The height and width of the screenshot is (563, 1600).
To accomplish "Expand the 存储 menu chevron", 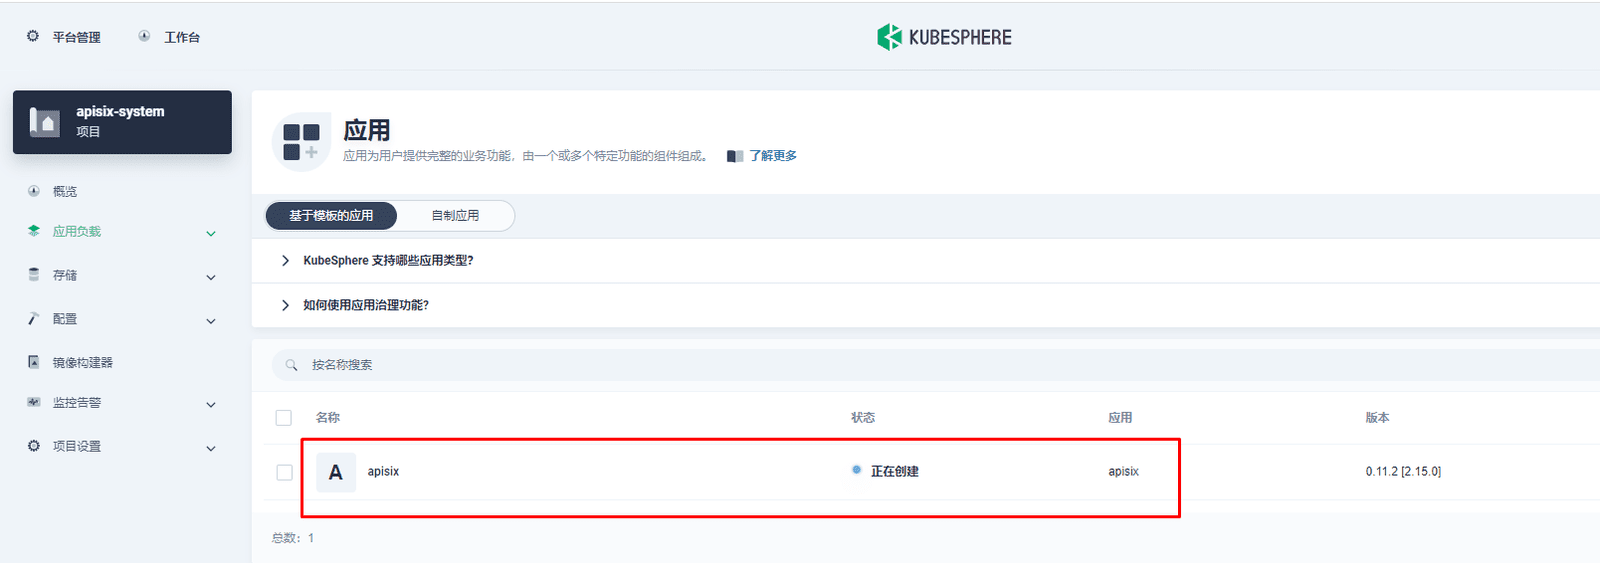I will point(211,277).
